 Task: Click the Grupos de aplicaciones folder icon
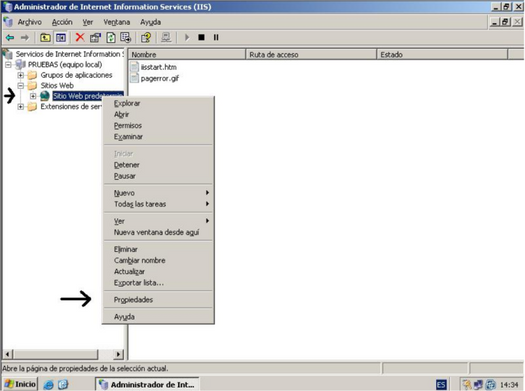(32, 75)
